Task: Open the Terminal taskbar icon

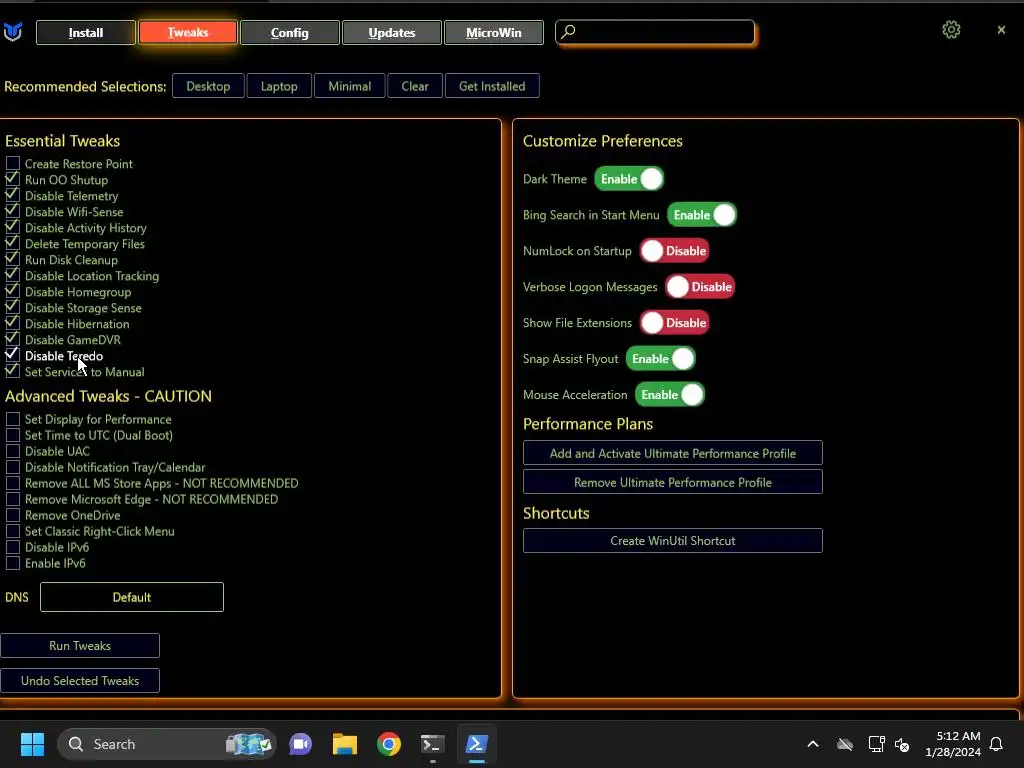Action: click(432, 744)
